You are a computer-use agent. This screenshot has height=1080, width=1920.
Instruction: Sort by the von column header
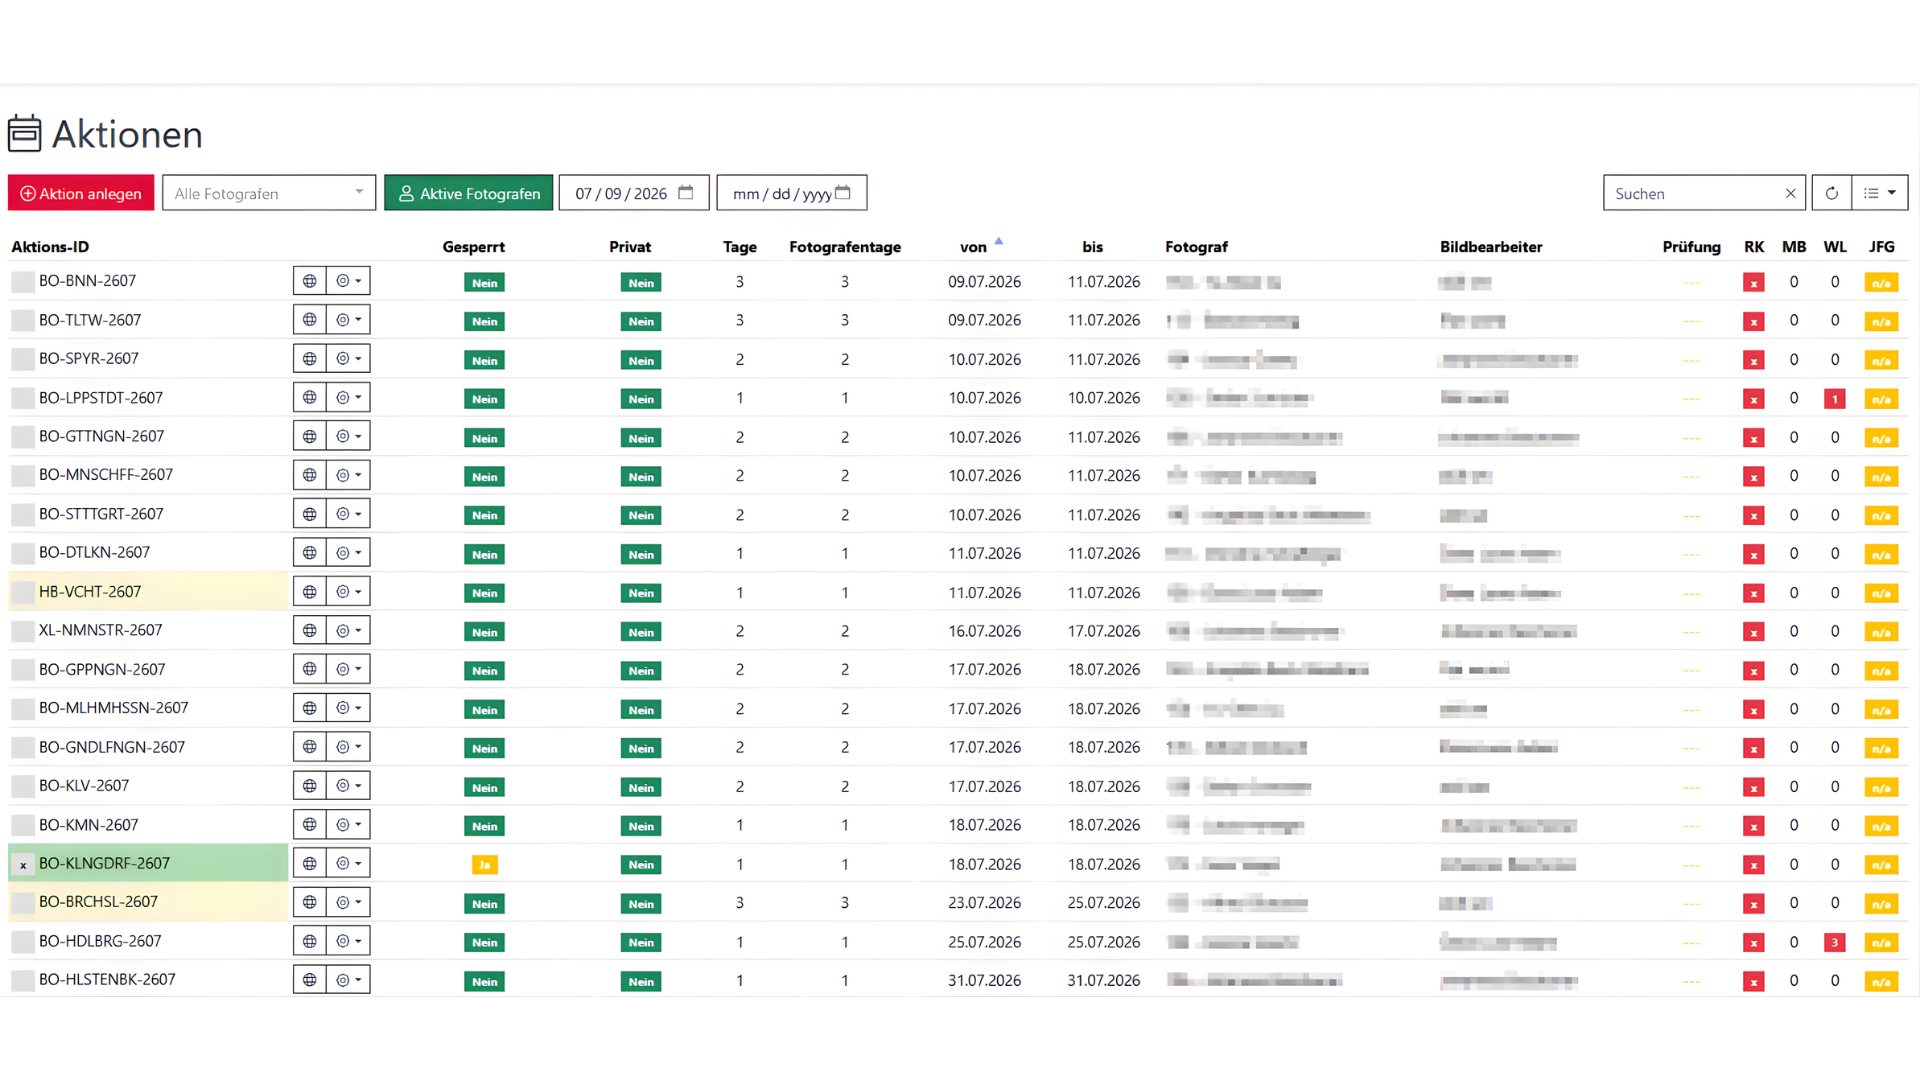(973, 247)
